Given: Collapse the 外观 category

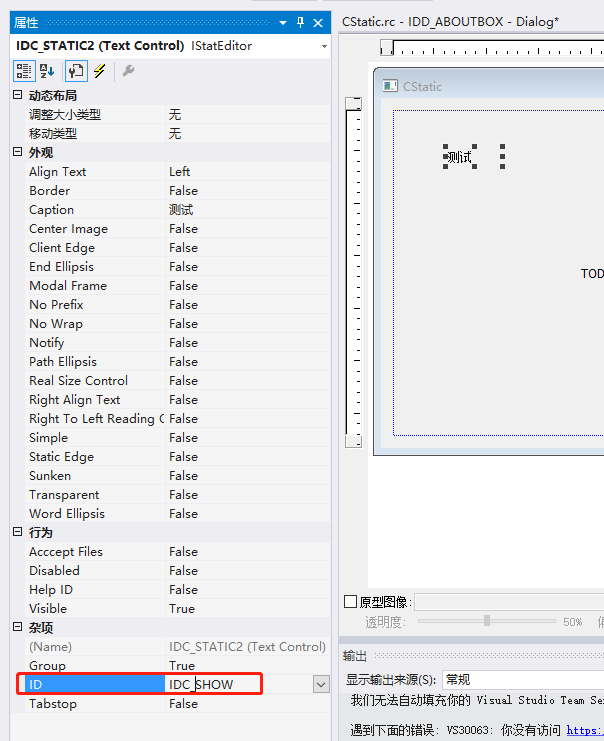Looking at the screenshot, I should tap(17, 152).
